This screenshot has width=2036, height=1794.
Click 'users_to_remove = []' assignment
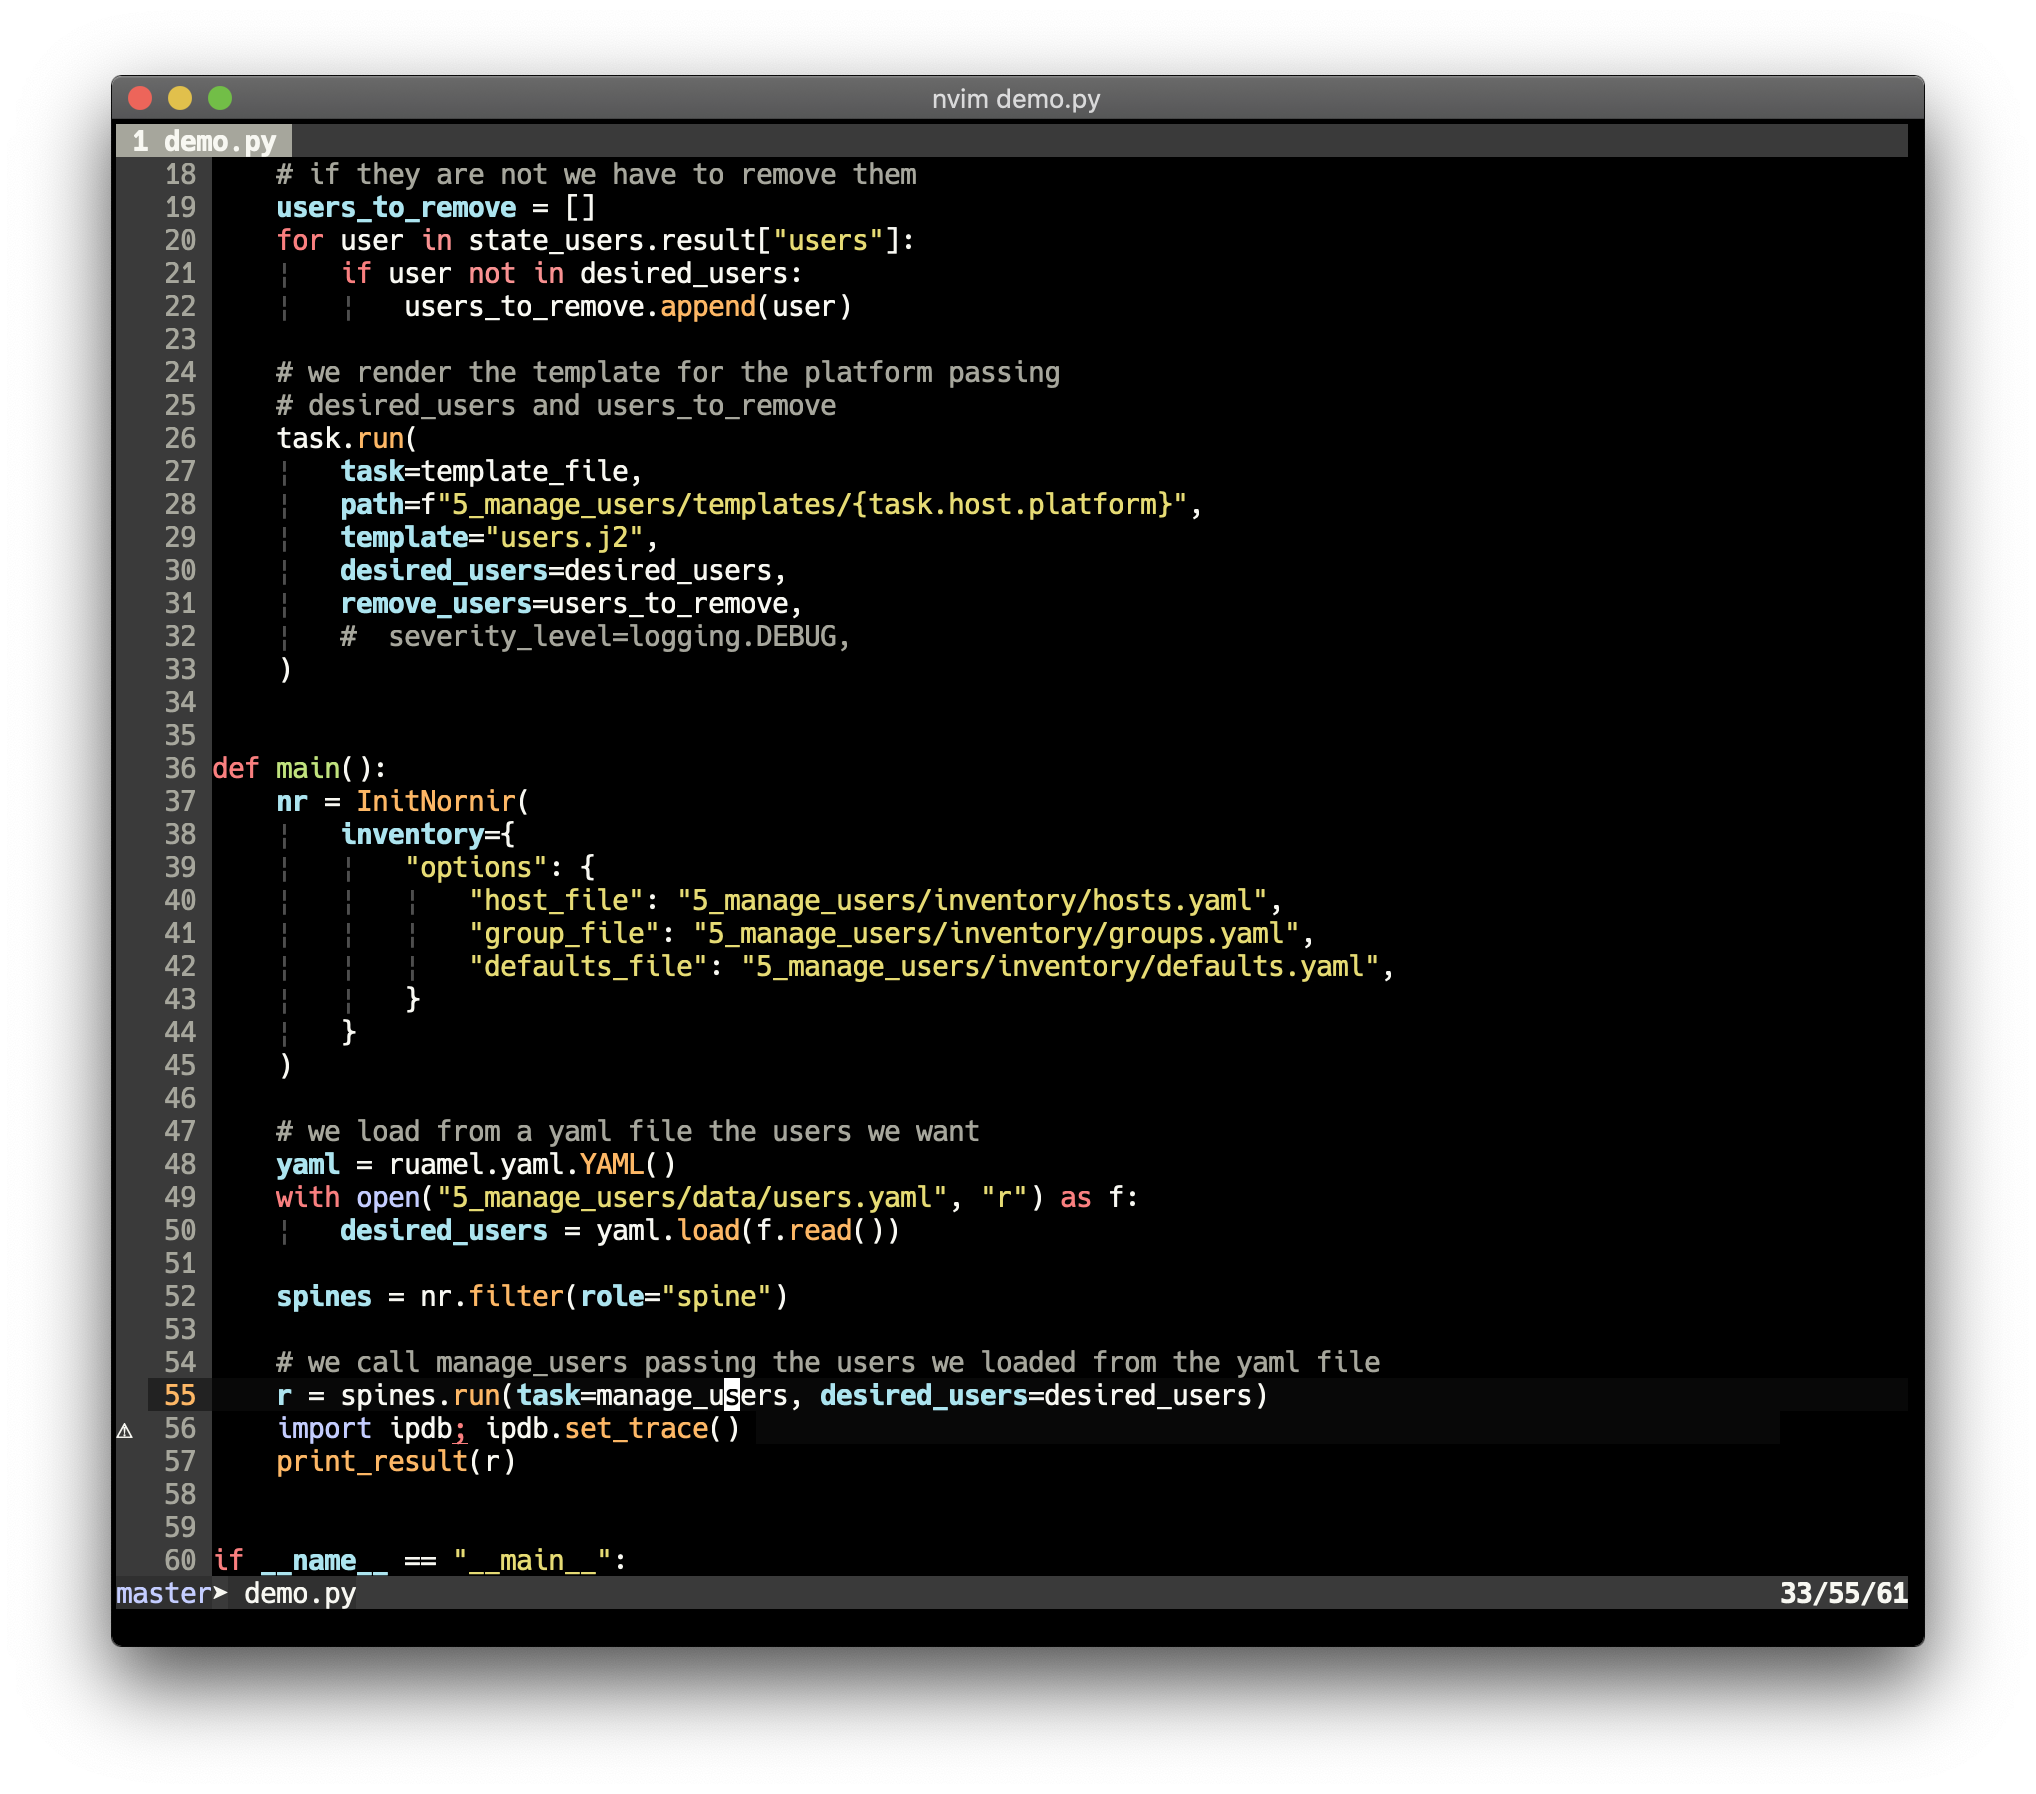coord(436,207)
